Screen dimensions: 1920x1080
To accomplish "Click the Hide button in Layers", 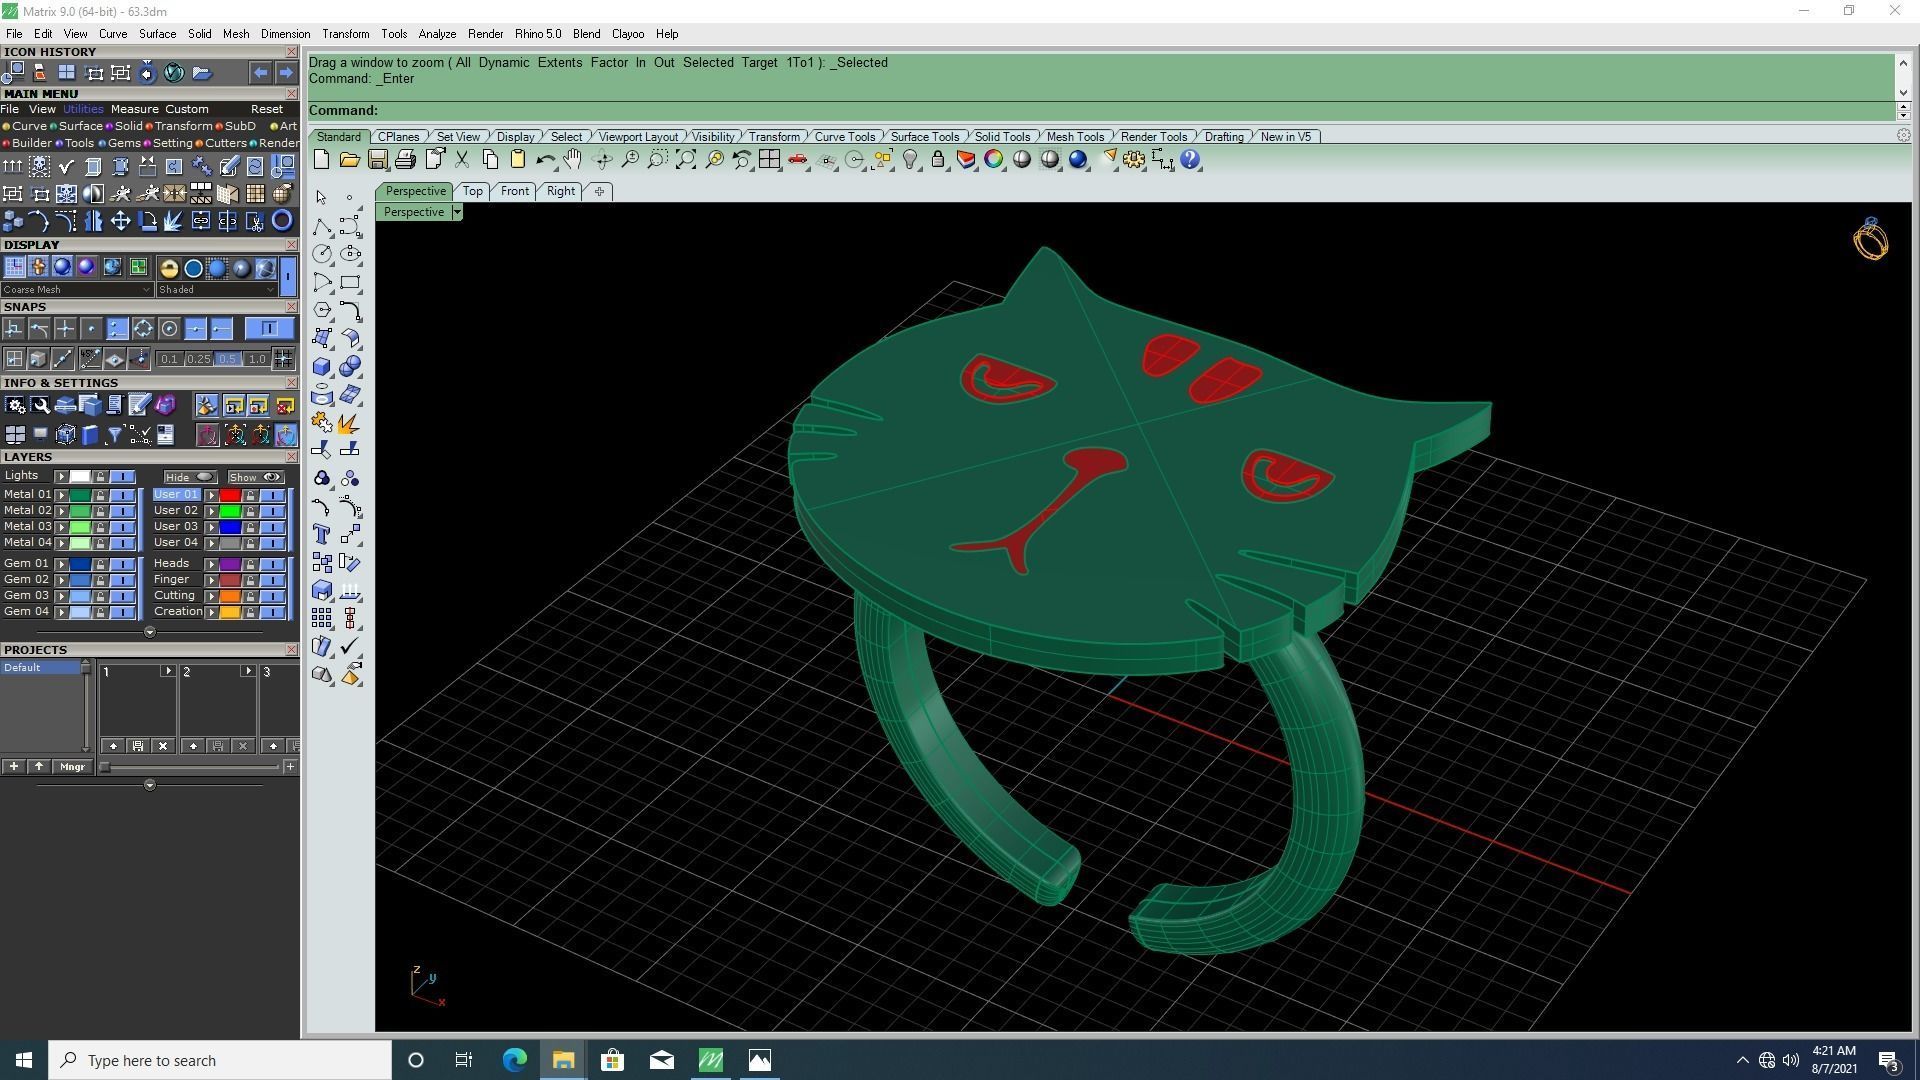I will pos(190,477).
